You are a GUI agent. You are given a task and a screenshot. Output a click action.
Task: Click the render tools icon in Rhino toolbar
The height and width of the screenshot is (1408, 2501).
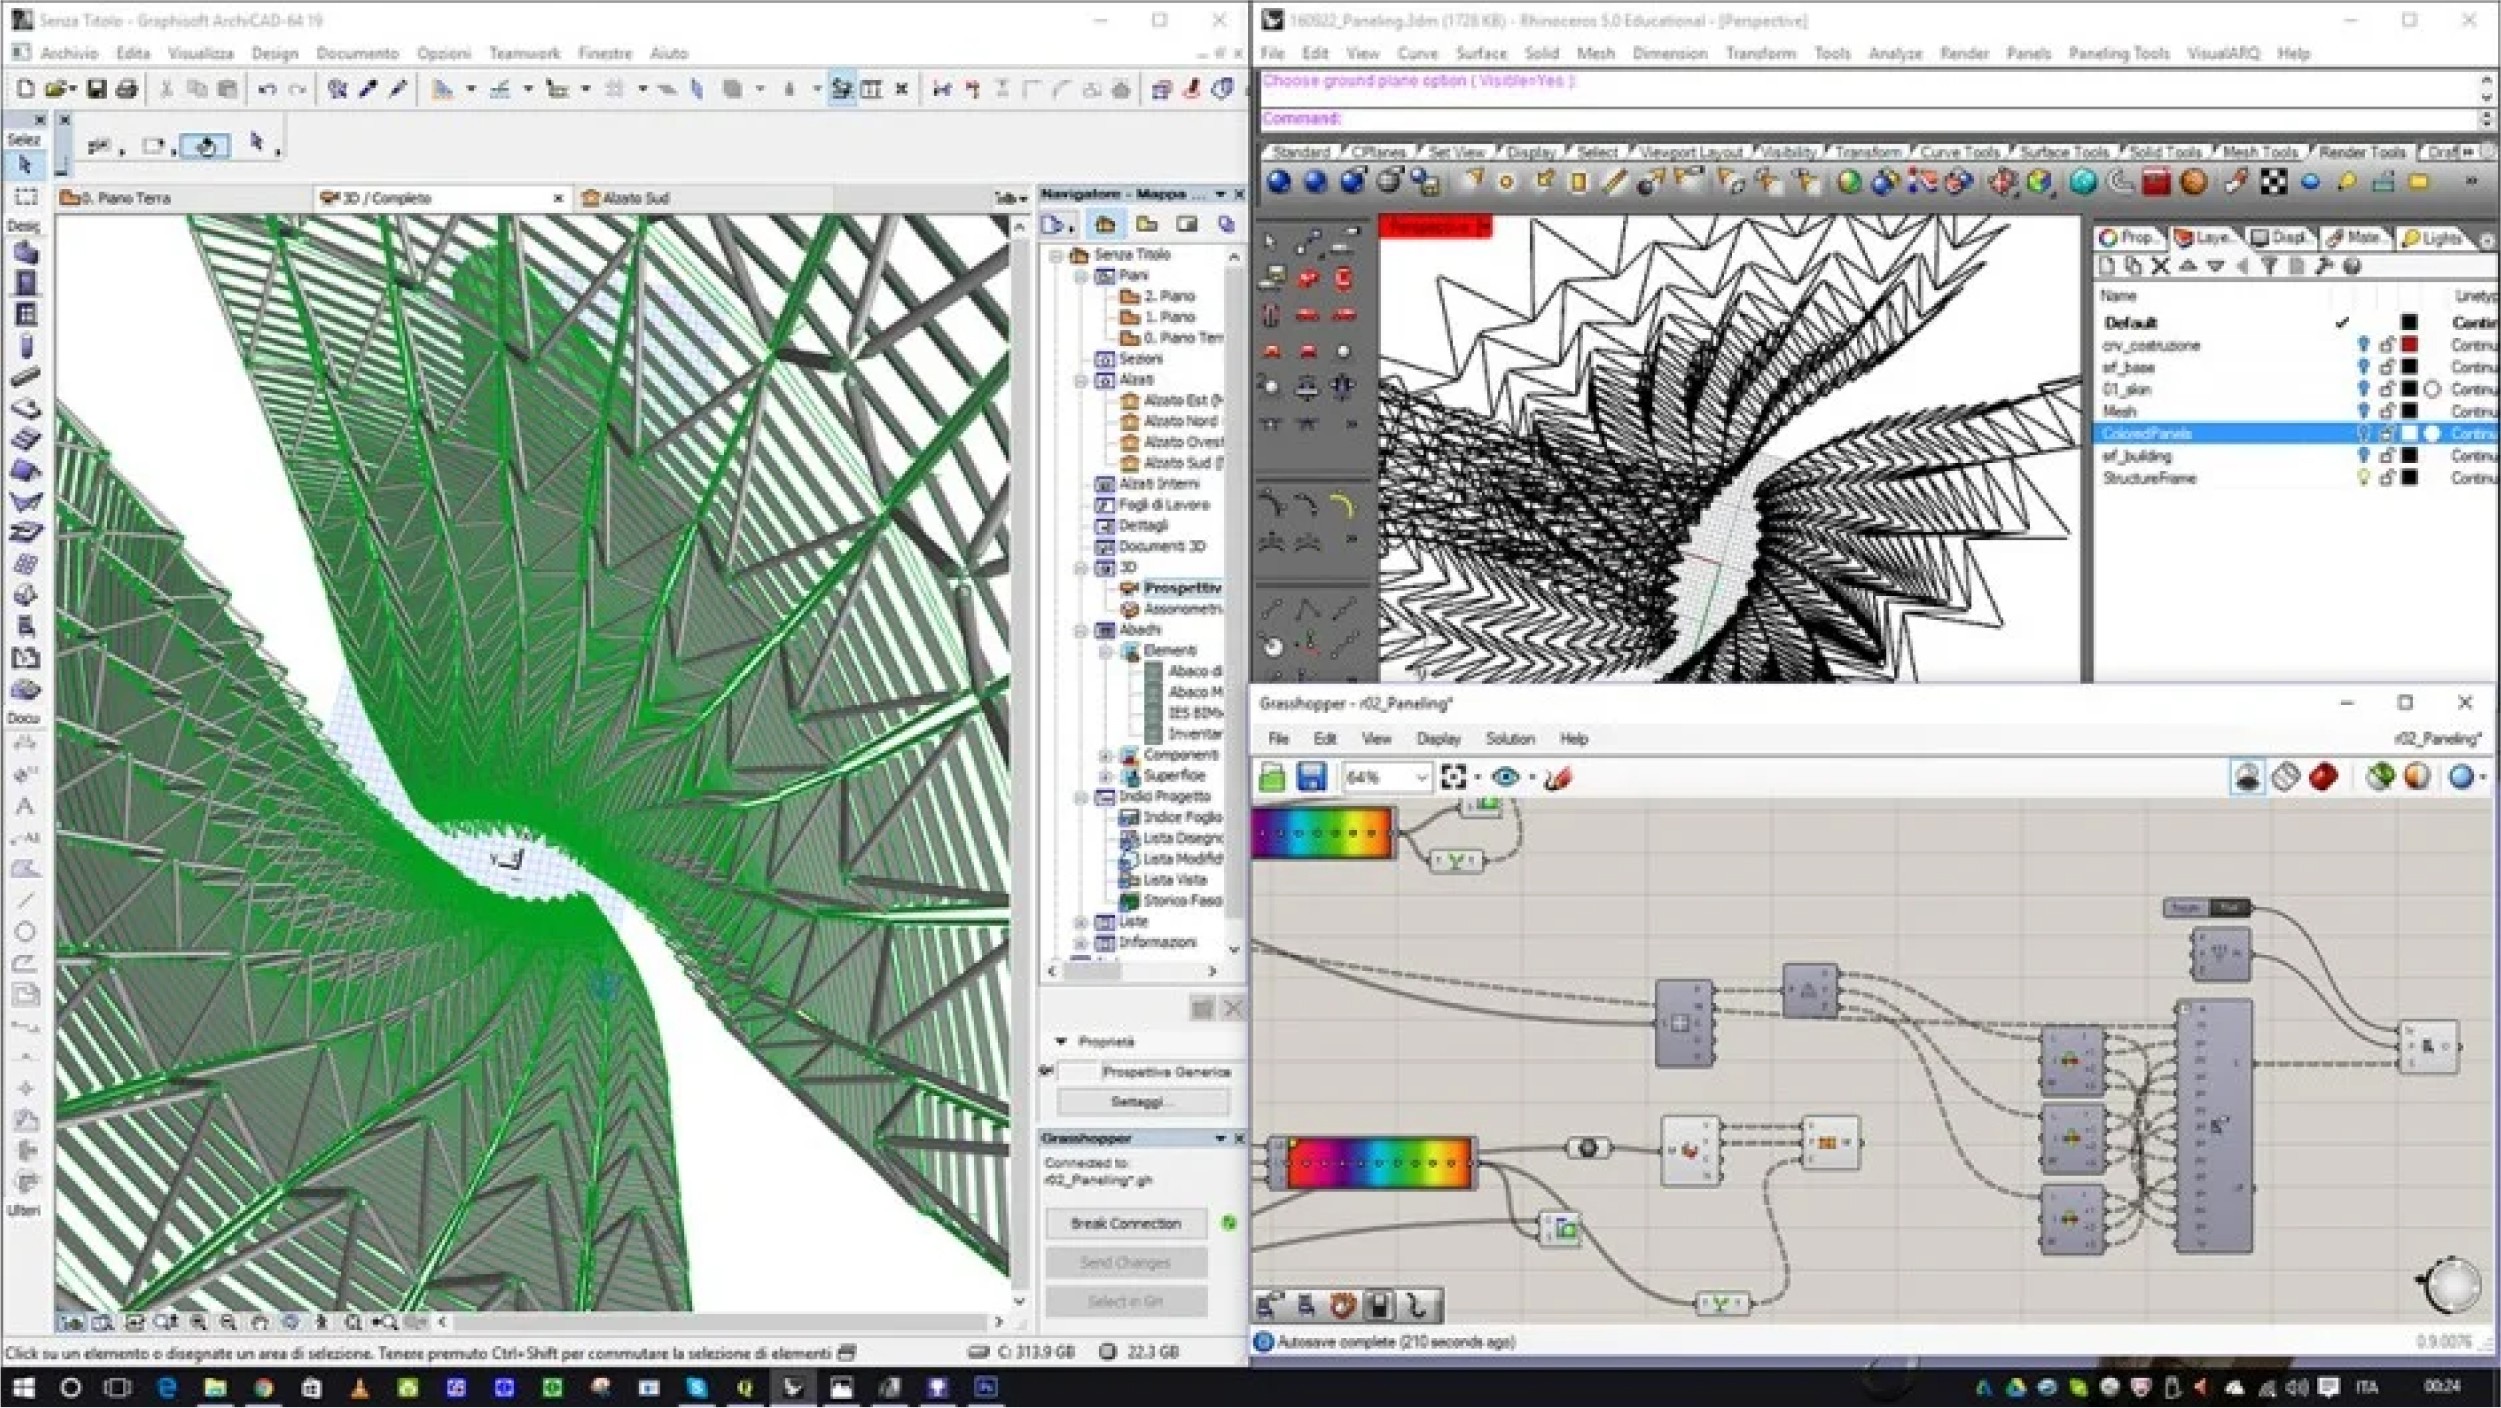click(x=2358, y=155)
